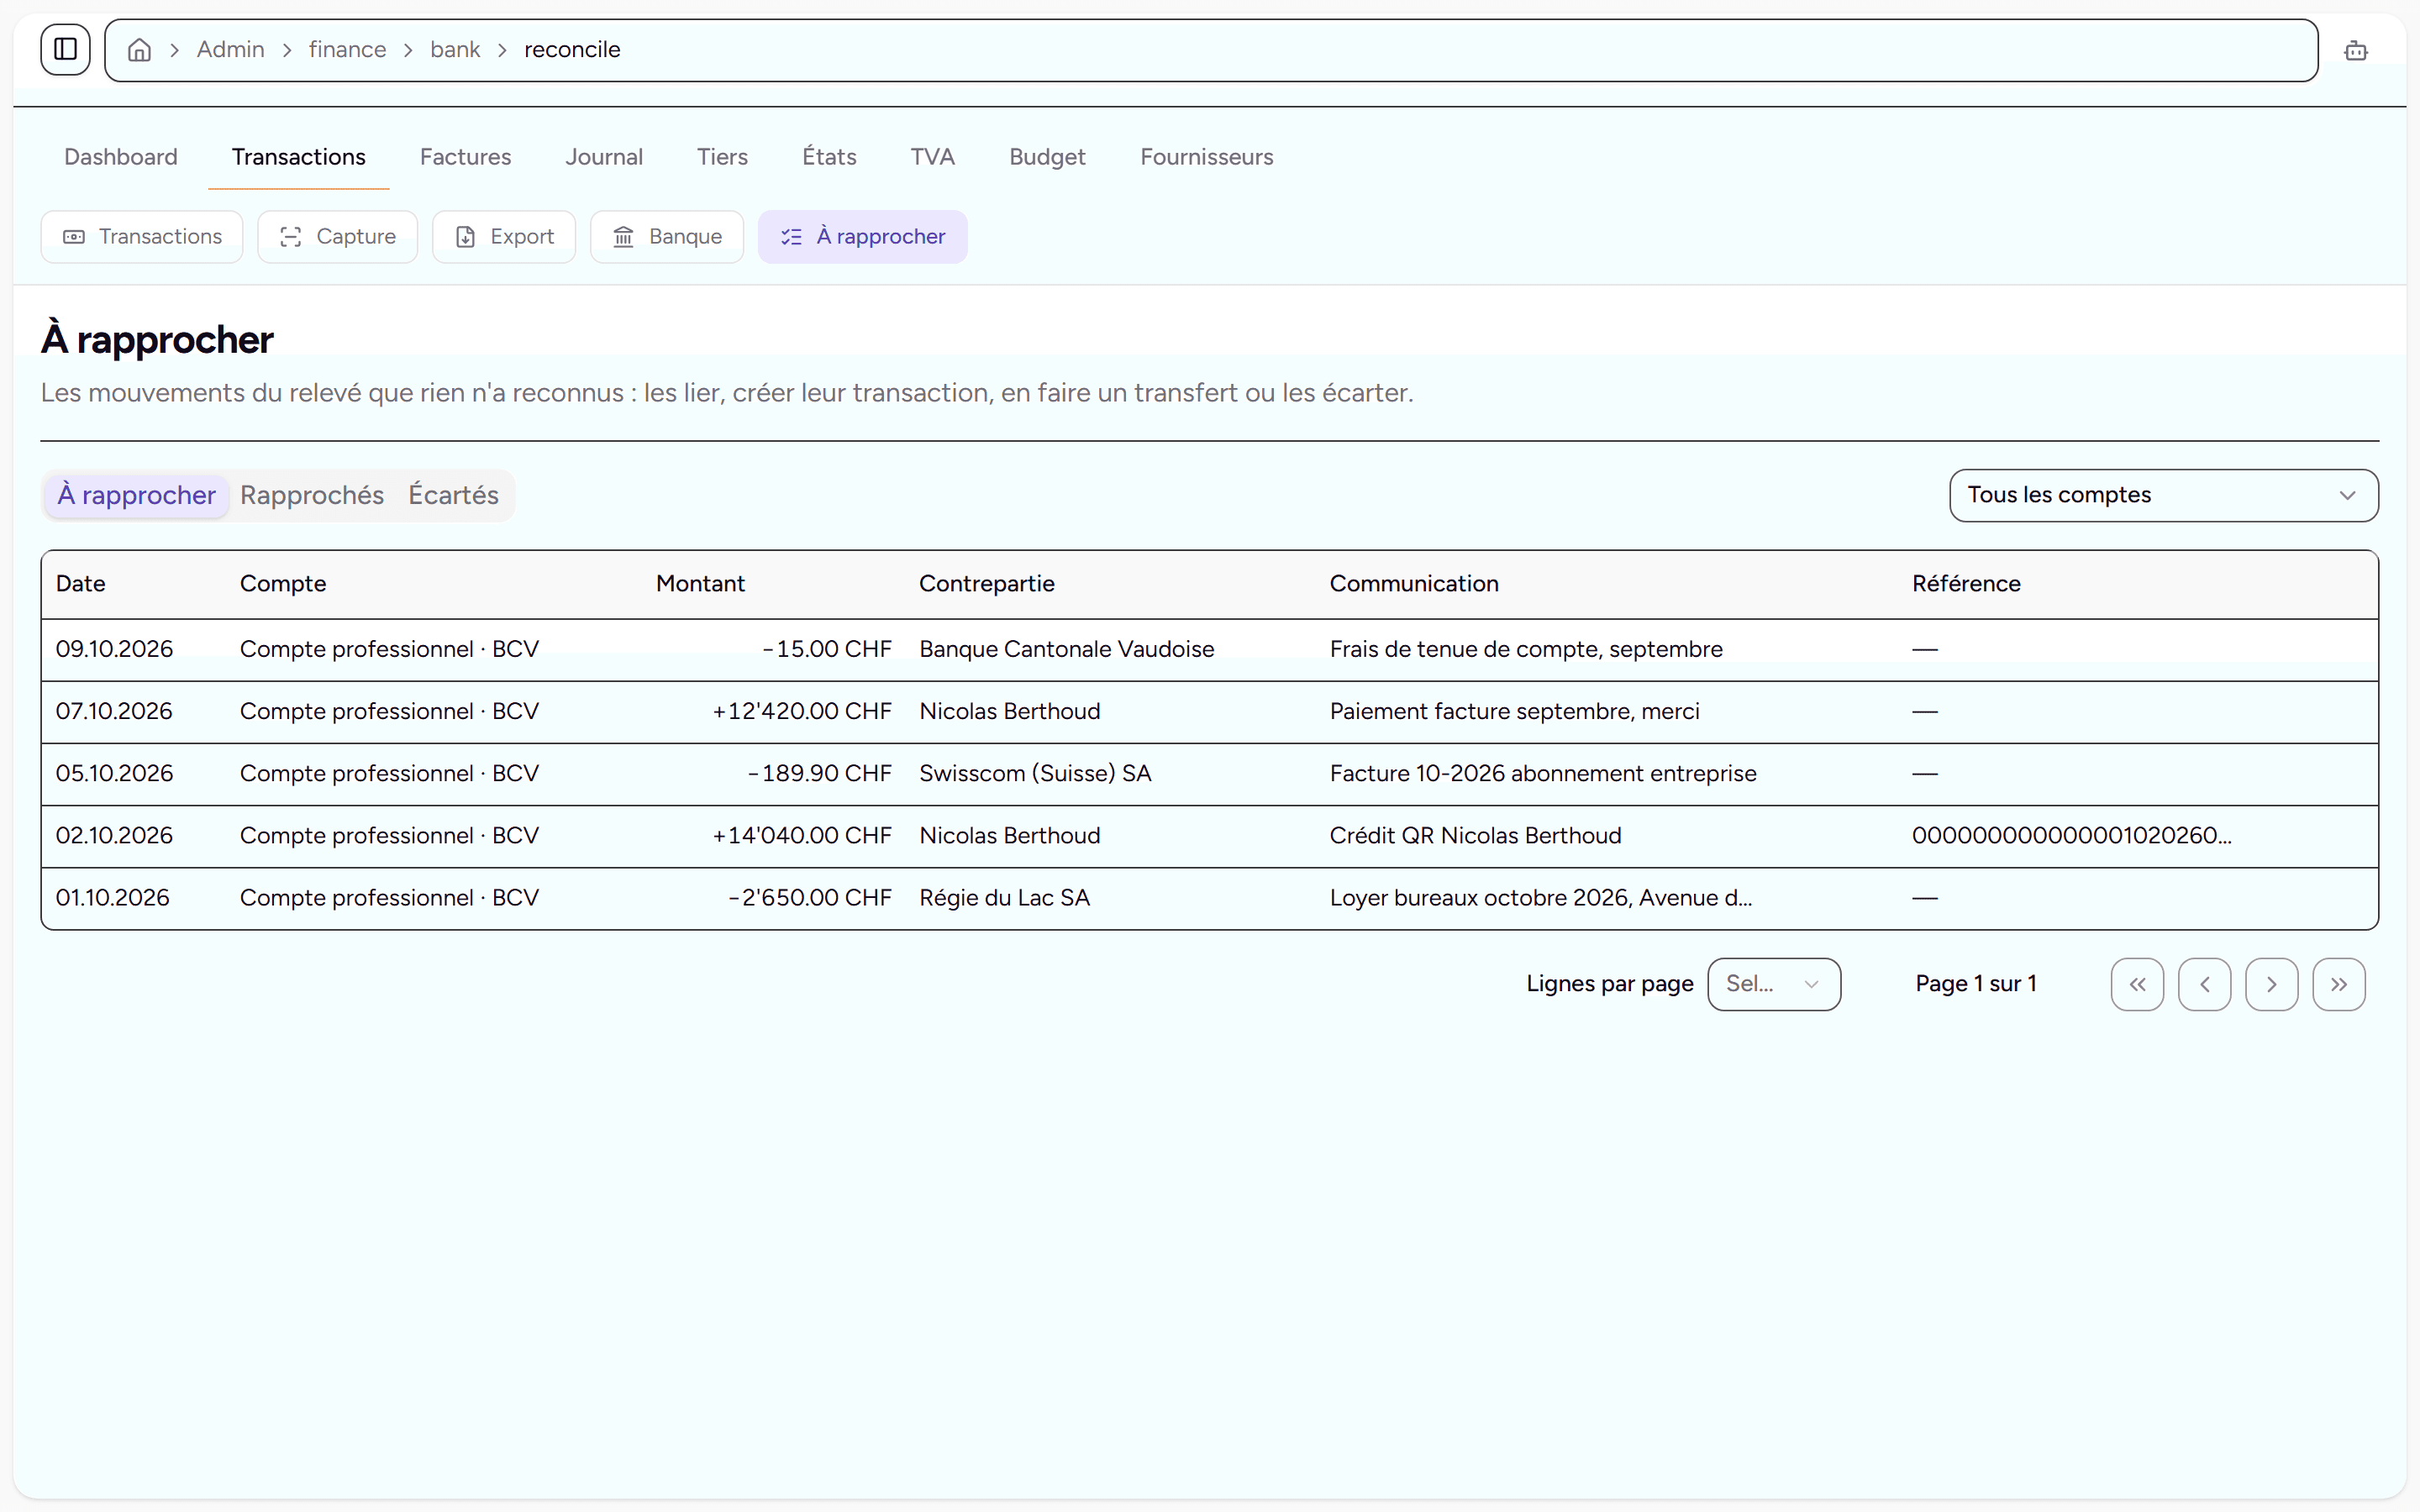Switch to the Factures tab
Image resolution: width=2420 pixels, height=1512 pixels.
(466, 157)
